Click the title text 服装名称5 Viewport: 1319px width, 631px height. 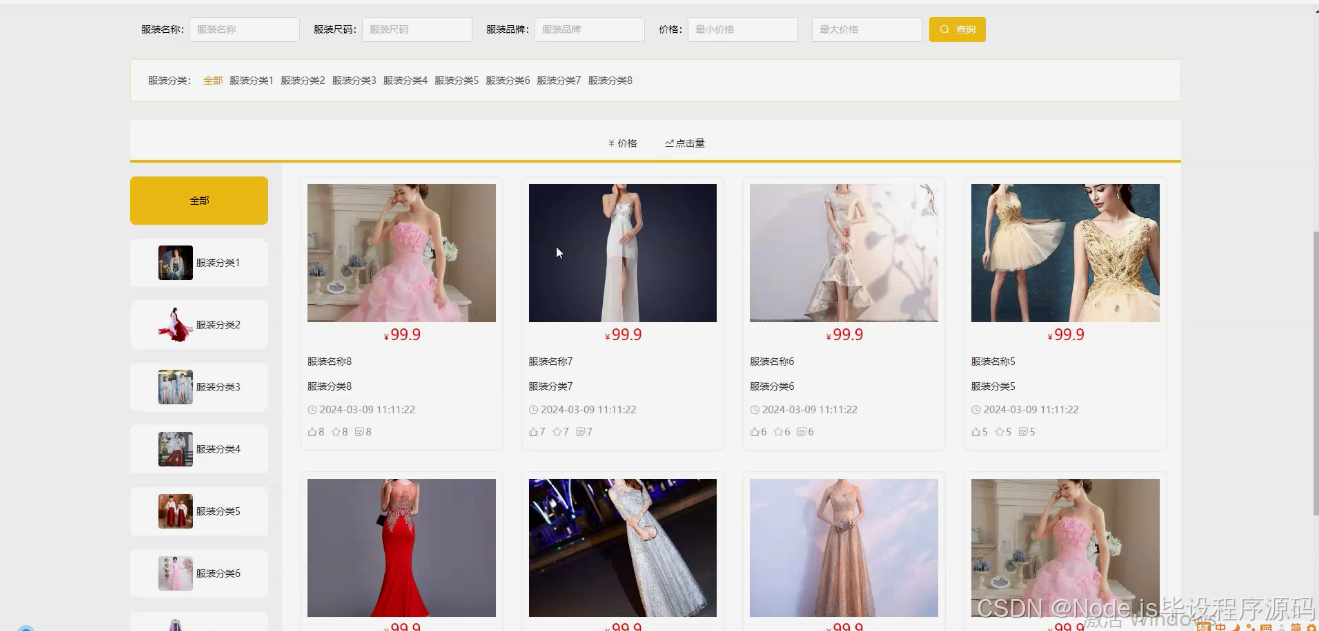[993, 362]
